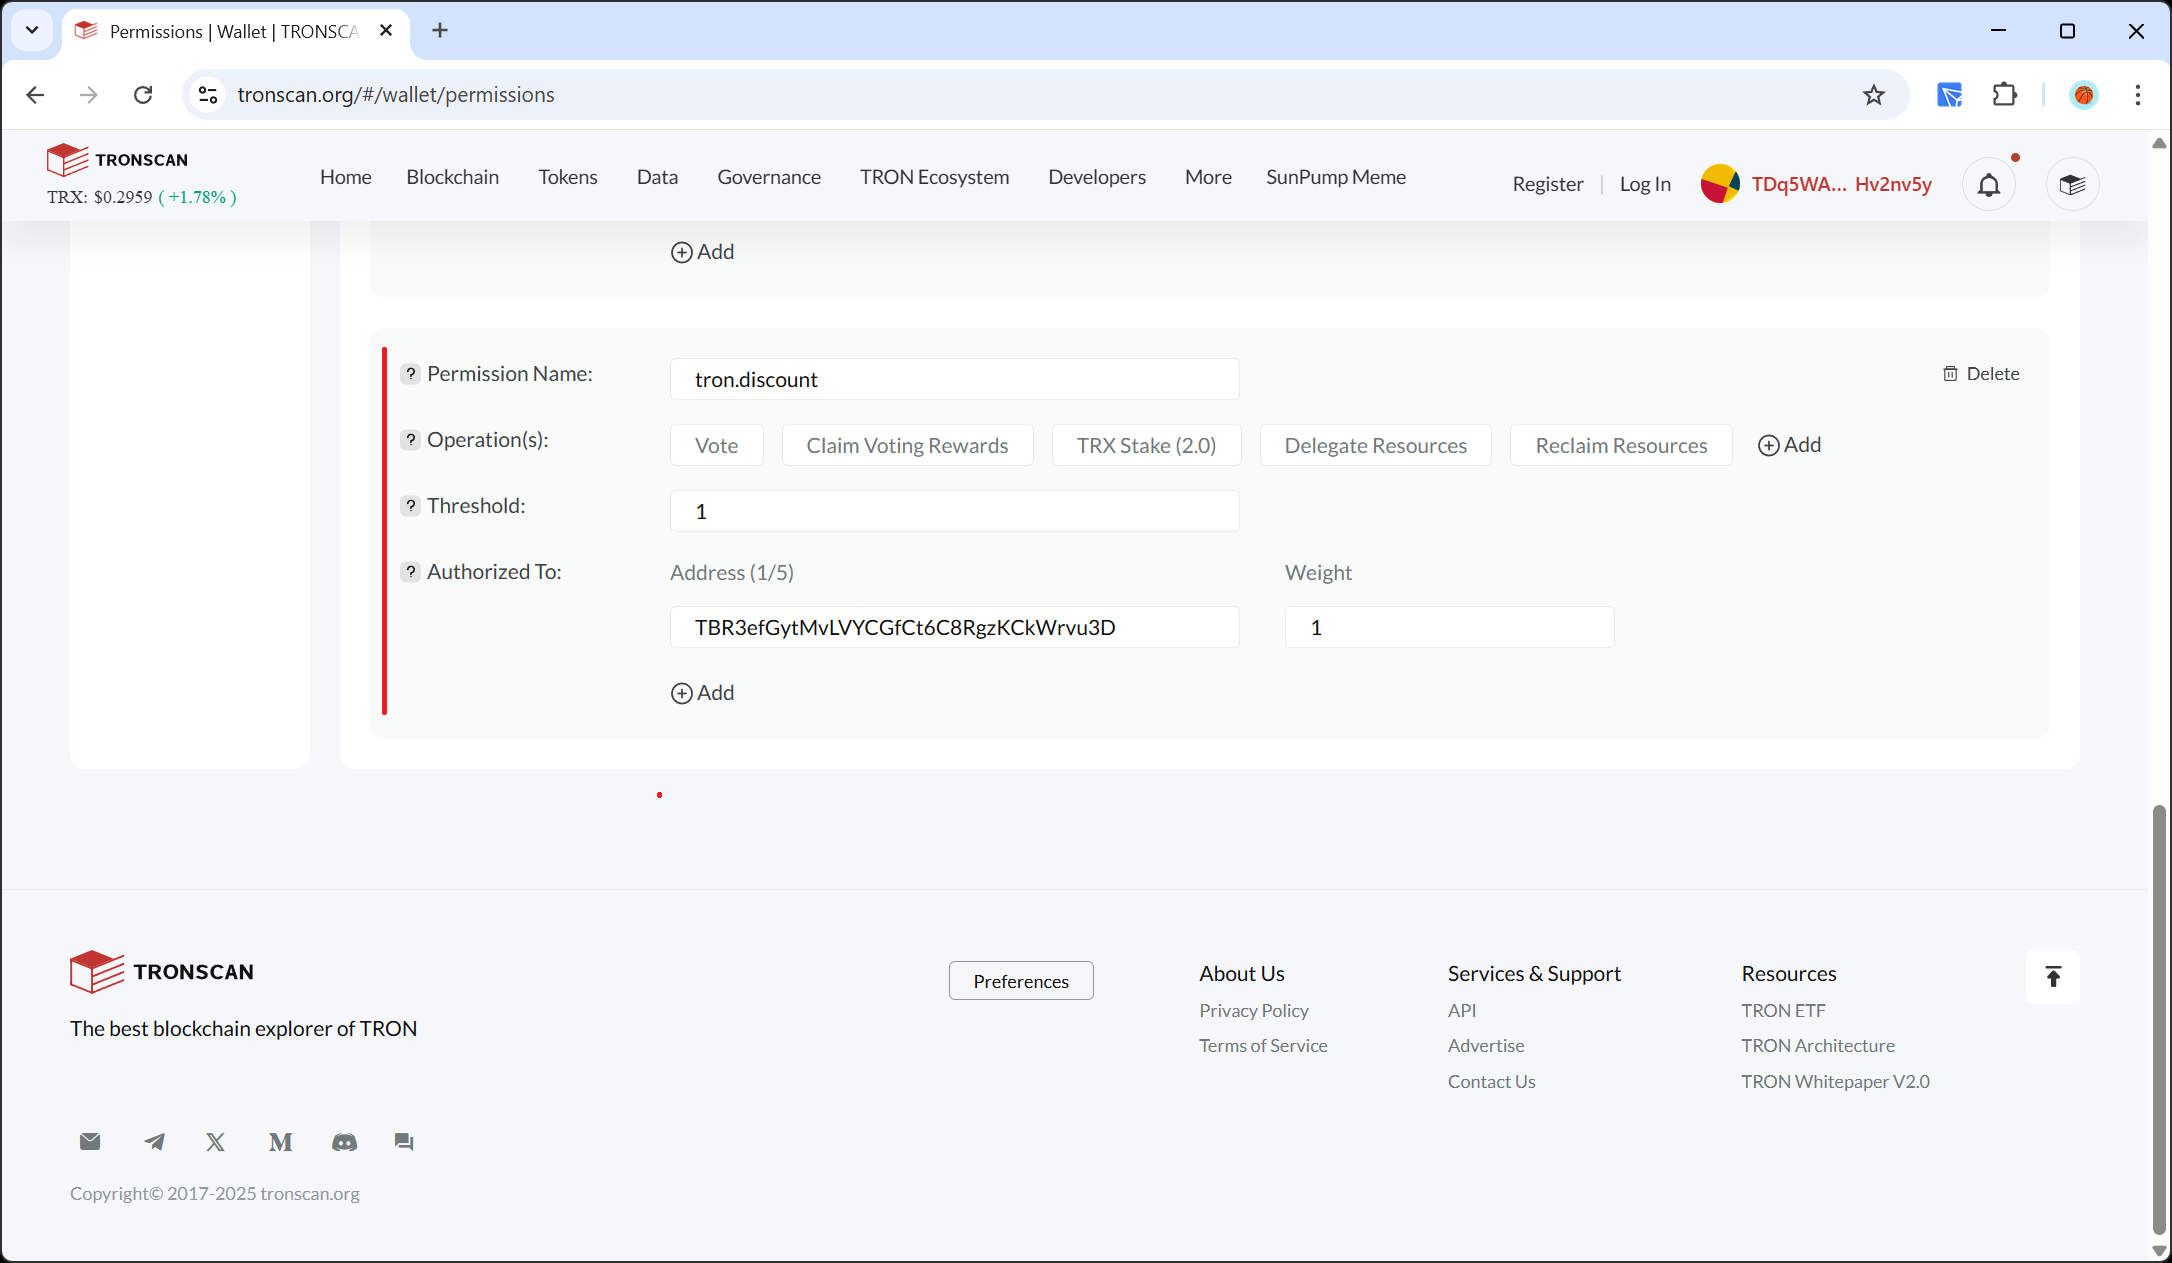Viewport: 2172px width, 1263px height.
Task: Open the Developers menu
Action: (1097, 177)
